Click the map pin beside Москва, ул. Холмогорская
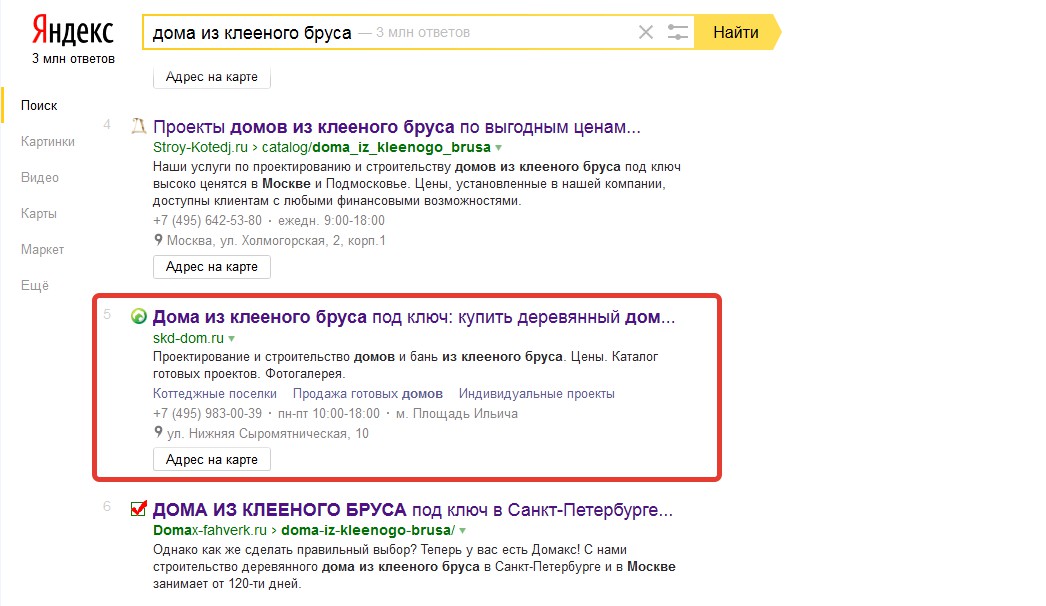This screenshot has width=1046, height=606. [x=158, y=240]
